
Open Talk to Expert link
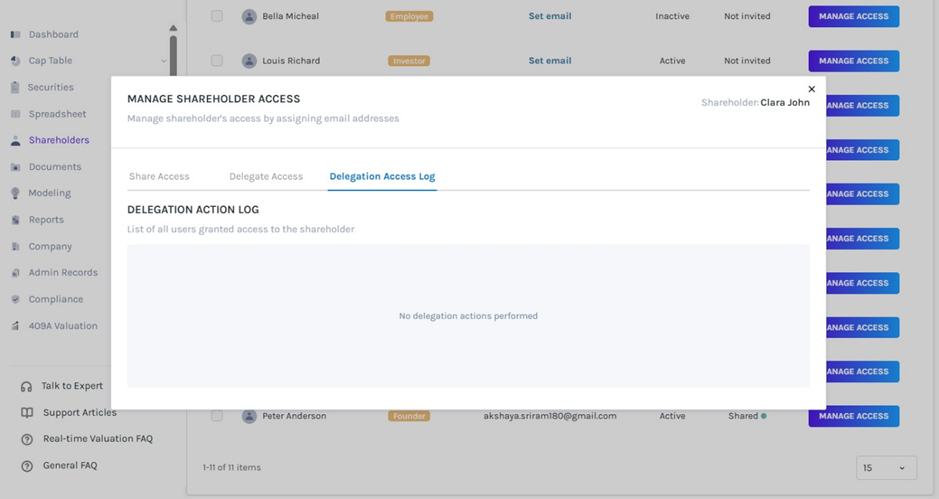pos(72,386)
